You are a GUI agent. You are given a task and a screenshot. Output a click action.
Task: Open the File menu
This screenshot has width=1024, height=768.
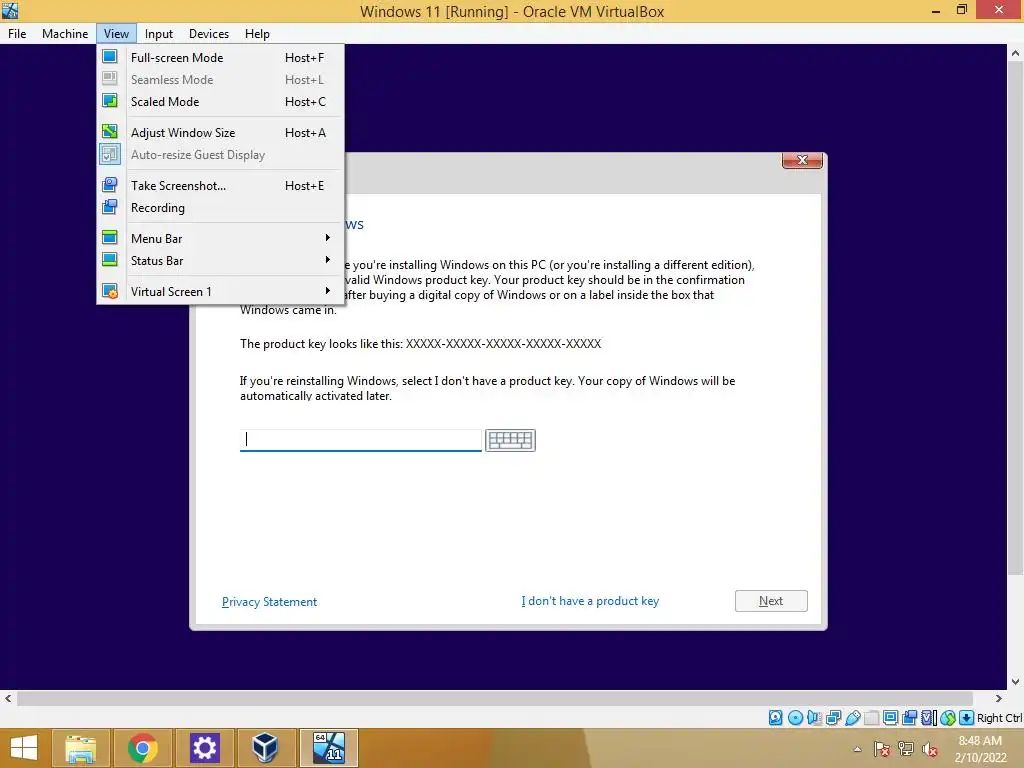(17, 33)
